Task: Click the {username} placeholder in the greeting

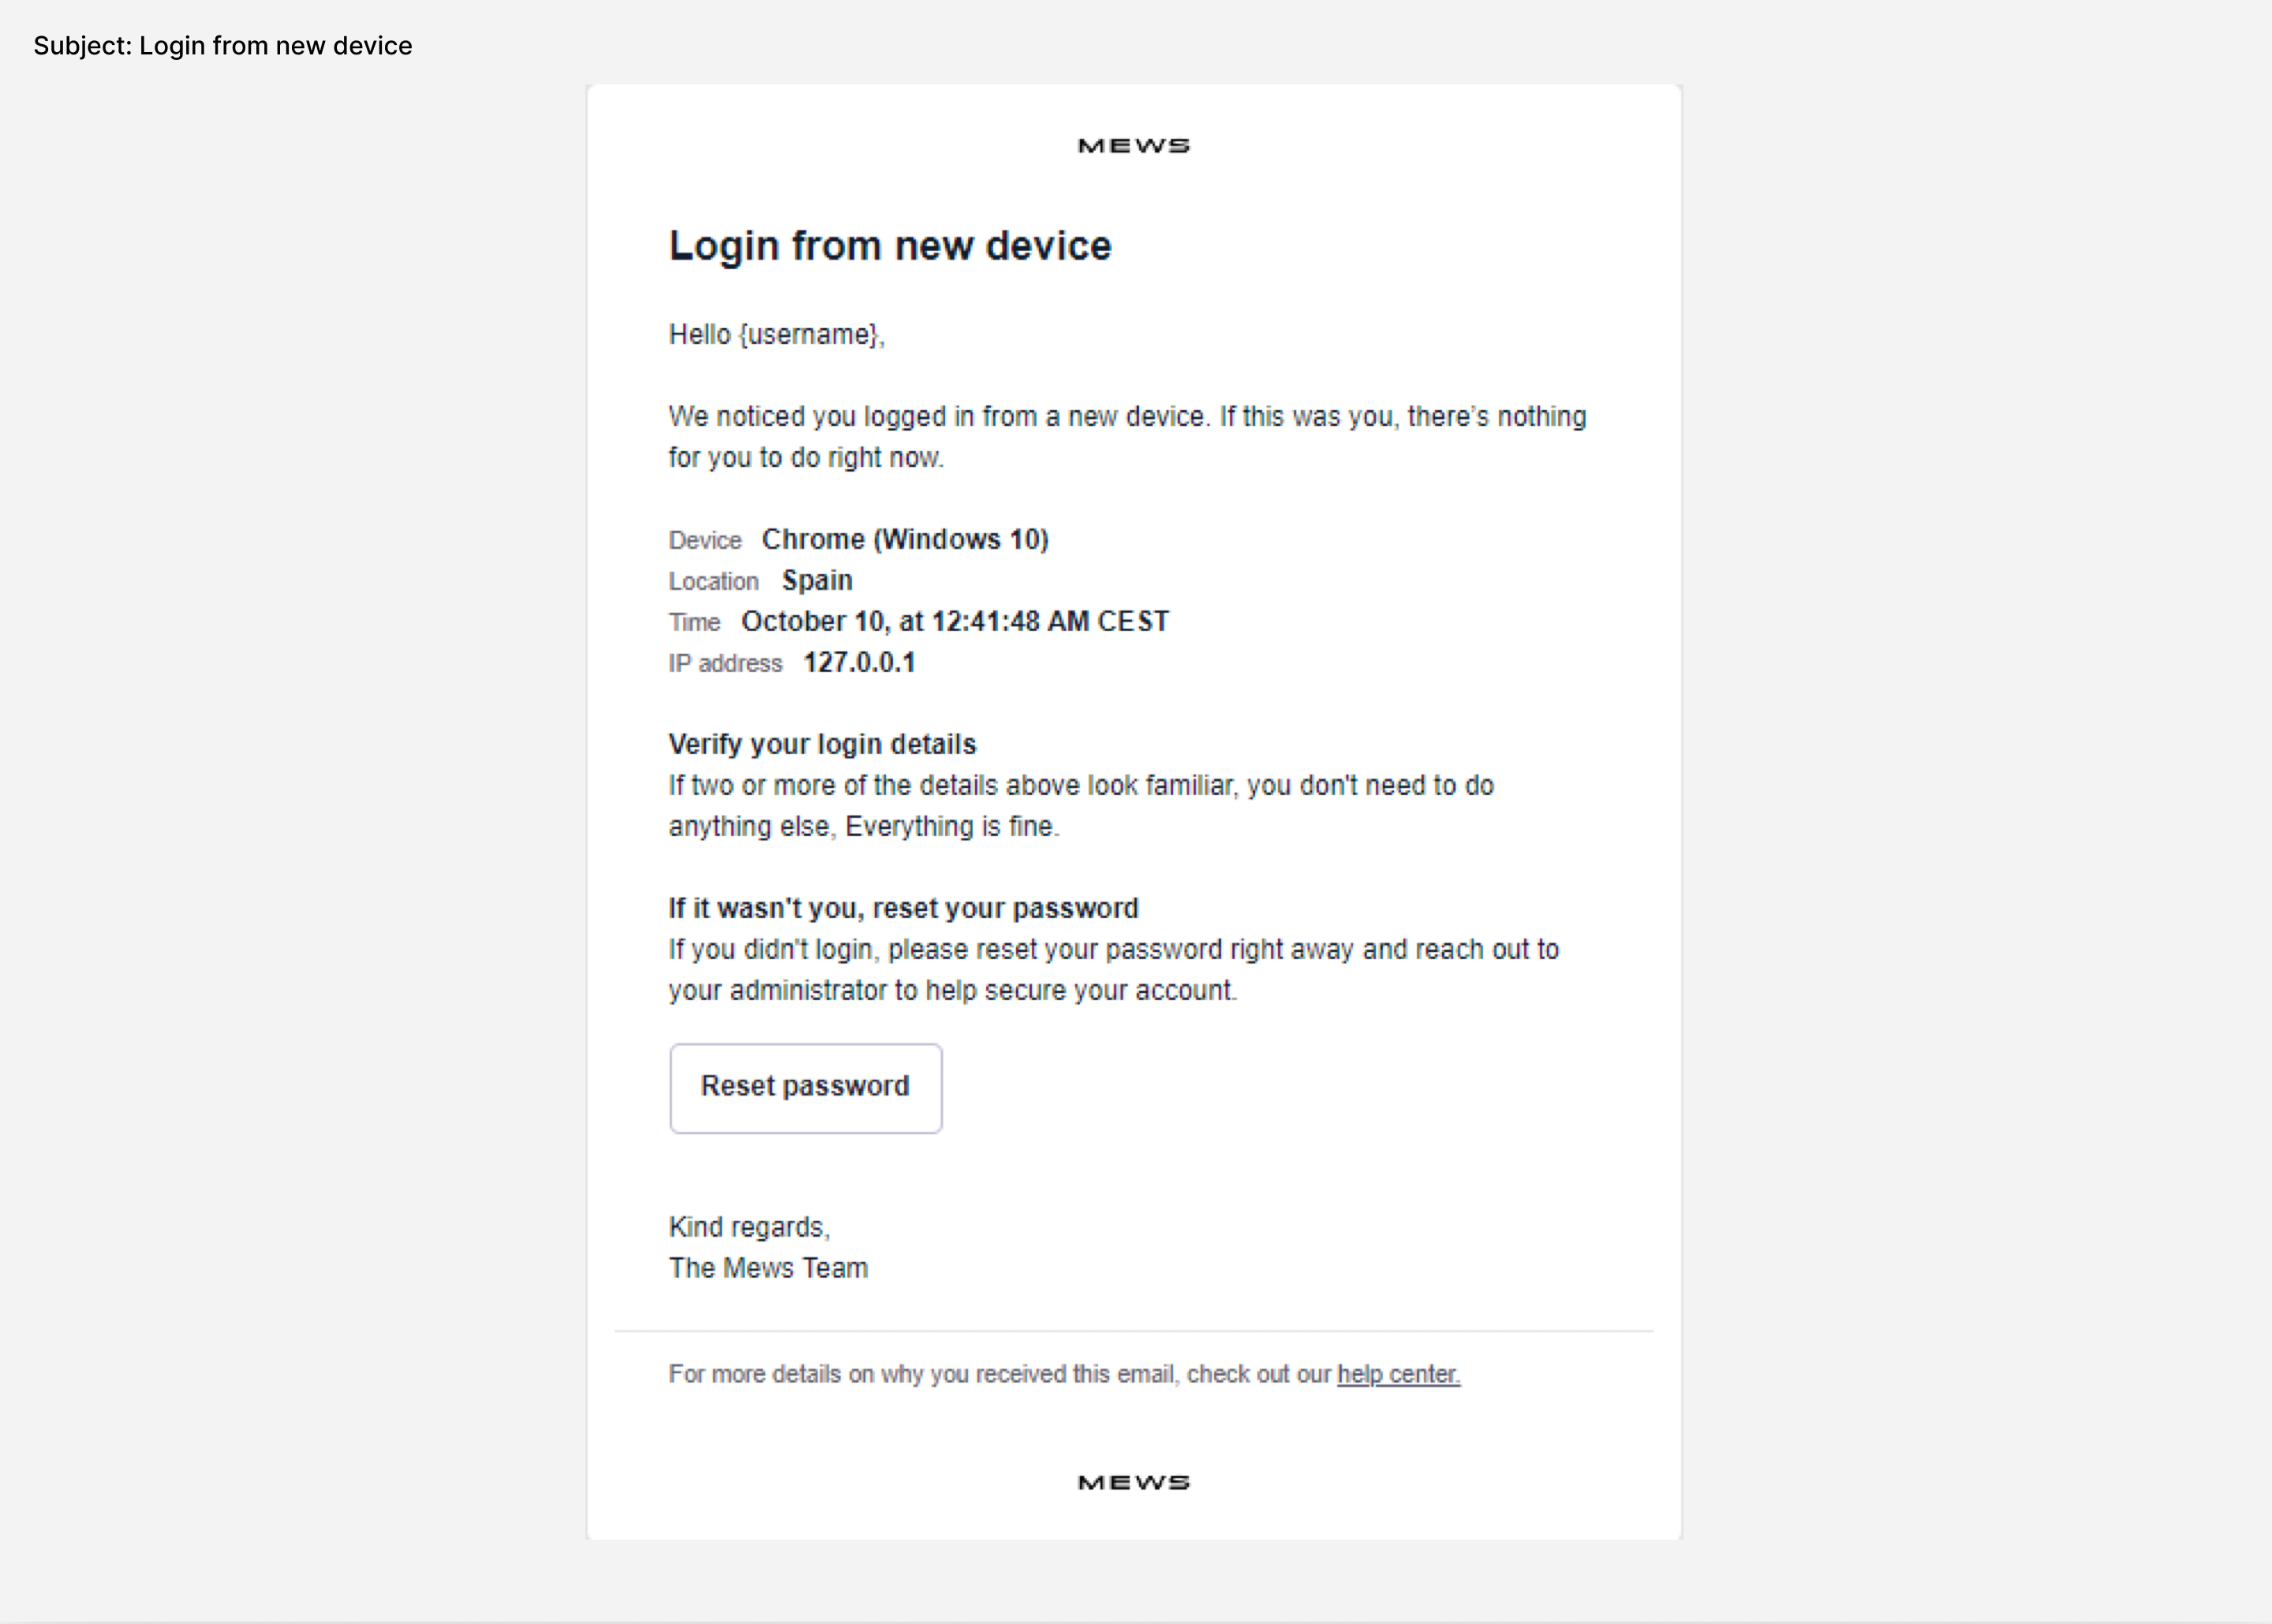Action: pyautogui.click(x=809, y=334)
